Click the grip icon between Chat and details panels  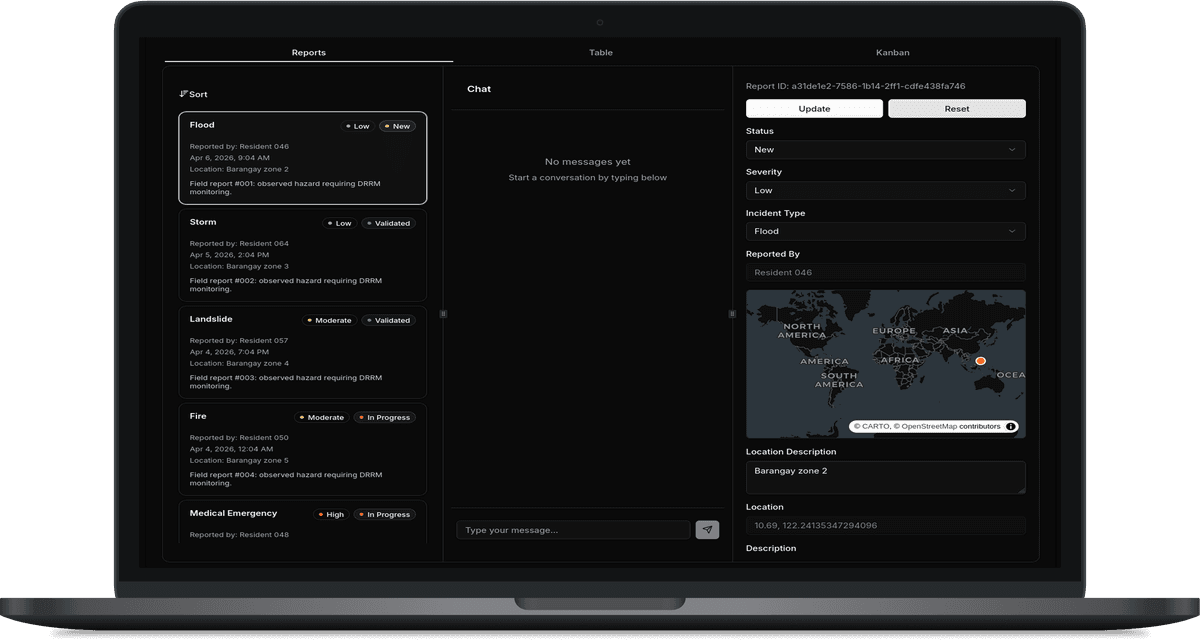(x=733, y=313)
